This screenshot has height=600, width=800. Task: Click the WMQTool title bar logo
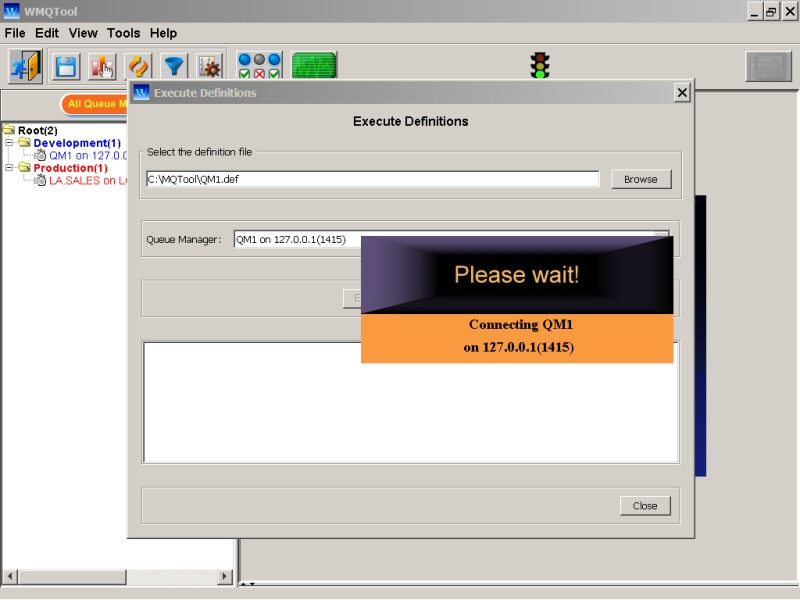point(11,11)
